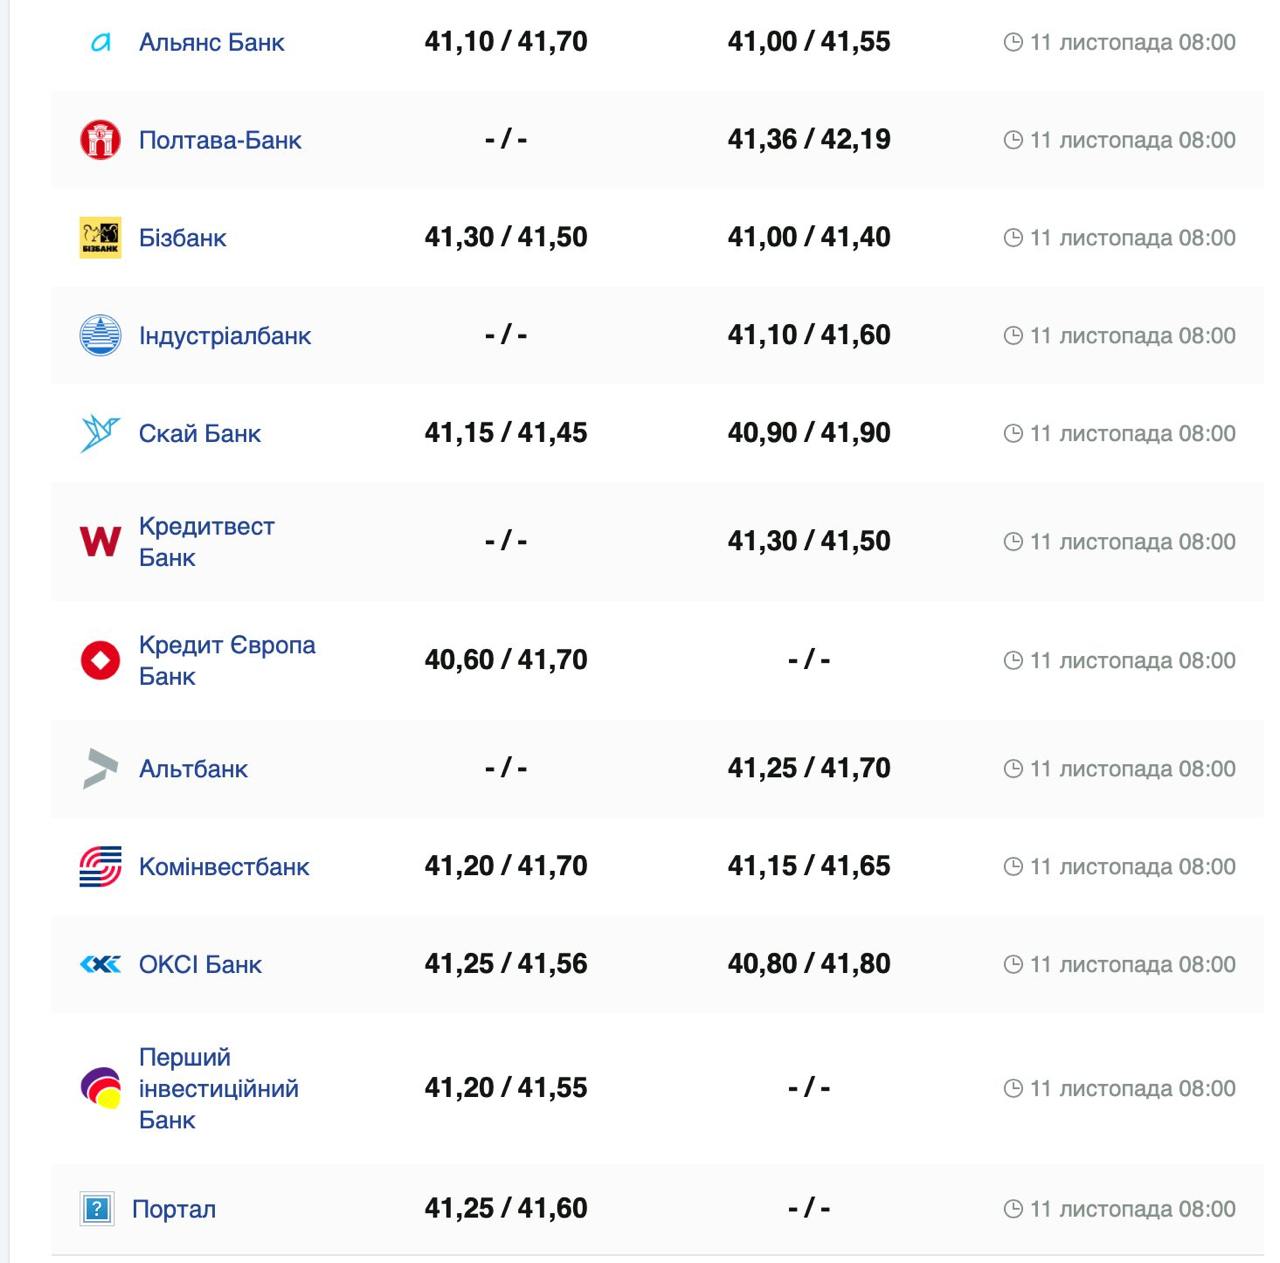The width and height of the screenshot is (1280, 1263).
Task: Click the ОКСІ Банк logo icon
Action: [x=100, y=964]
